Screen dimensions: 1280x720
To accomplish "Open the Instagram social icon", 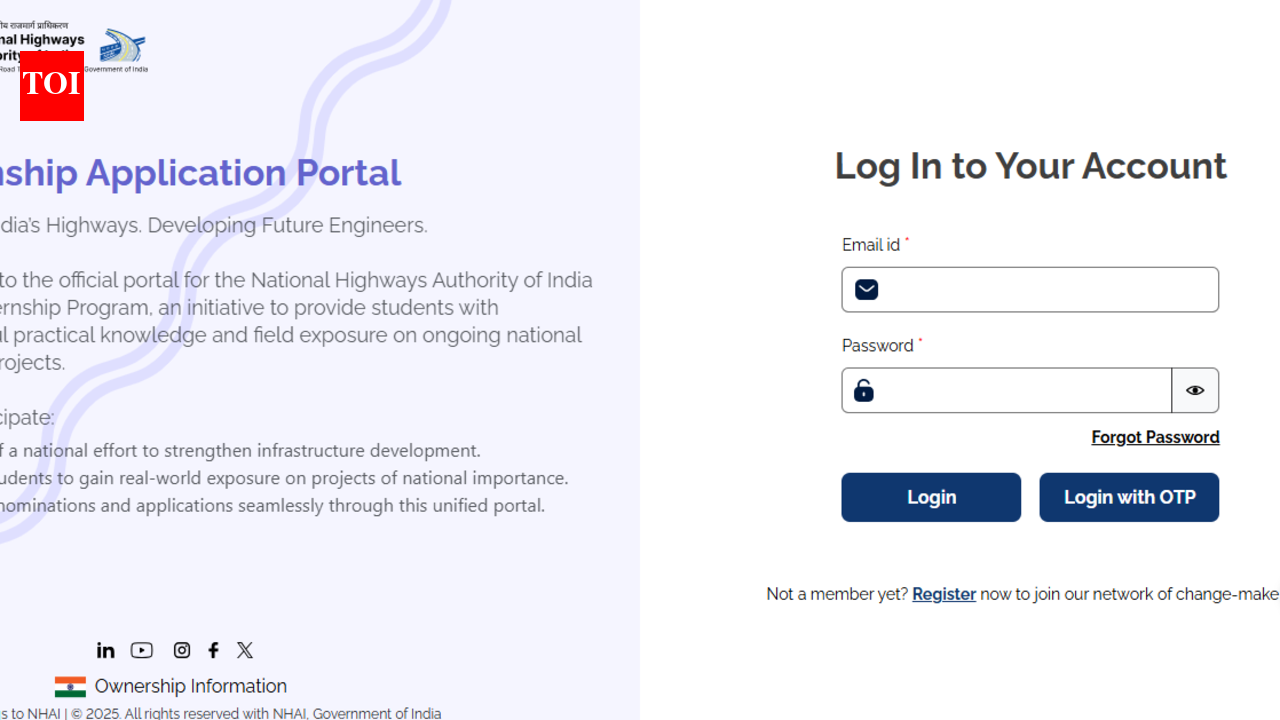I will (182, 650).
